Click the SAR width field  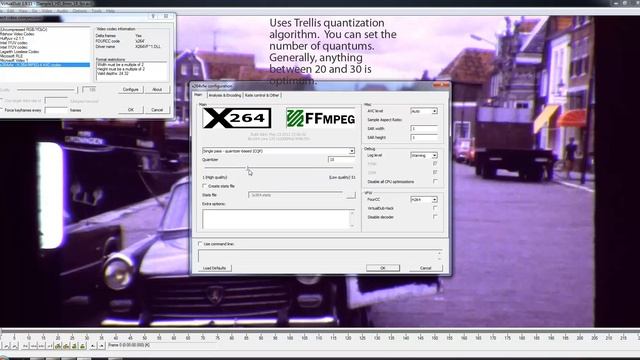(424, 129)
